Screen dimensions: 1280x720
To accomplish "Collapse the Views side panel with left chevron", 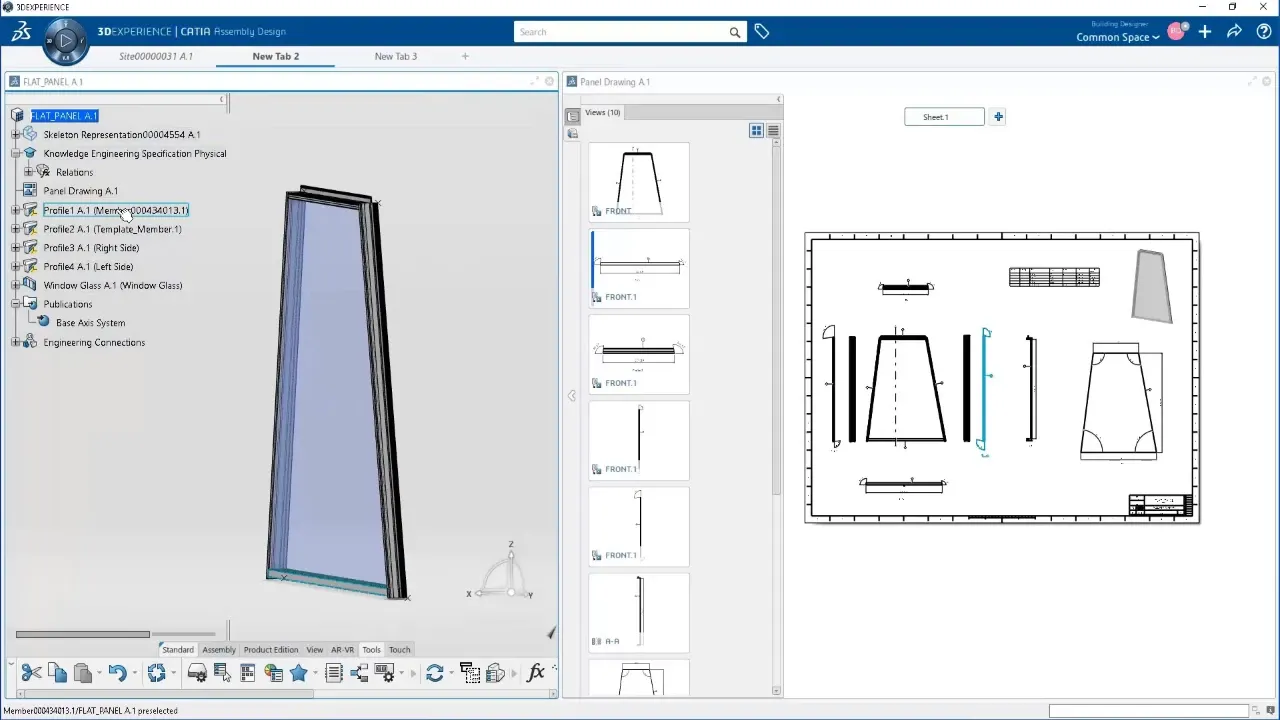I will [x=571, y=395].
